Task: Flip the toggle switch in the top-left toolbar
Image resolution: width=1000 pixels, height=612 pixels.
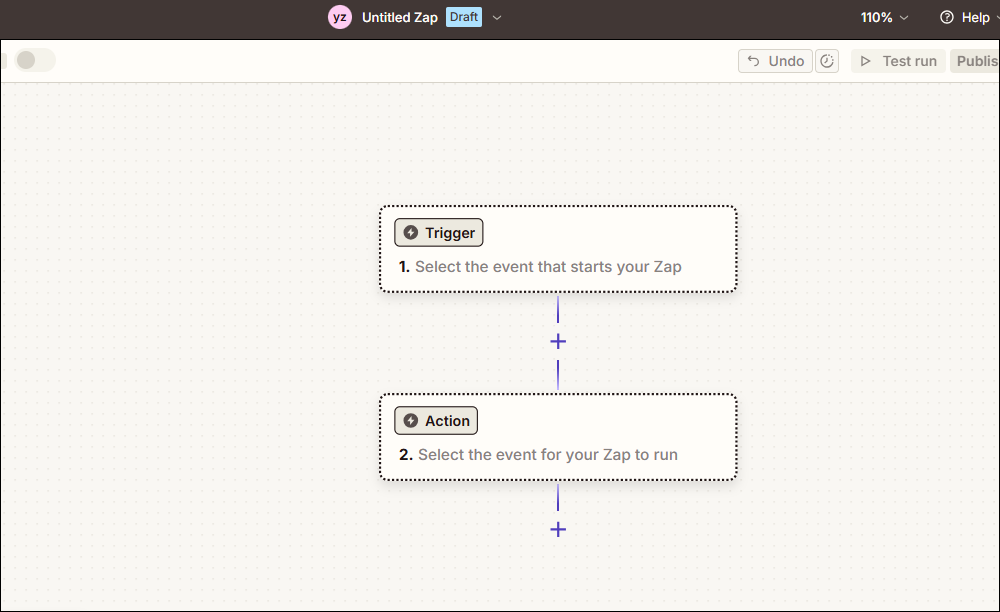Action: (x=36, y=60)
